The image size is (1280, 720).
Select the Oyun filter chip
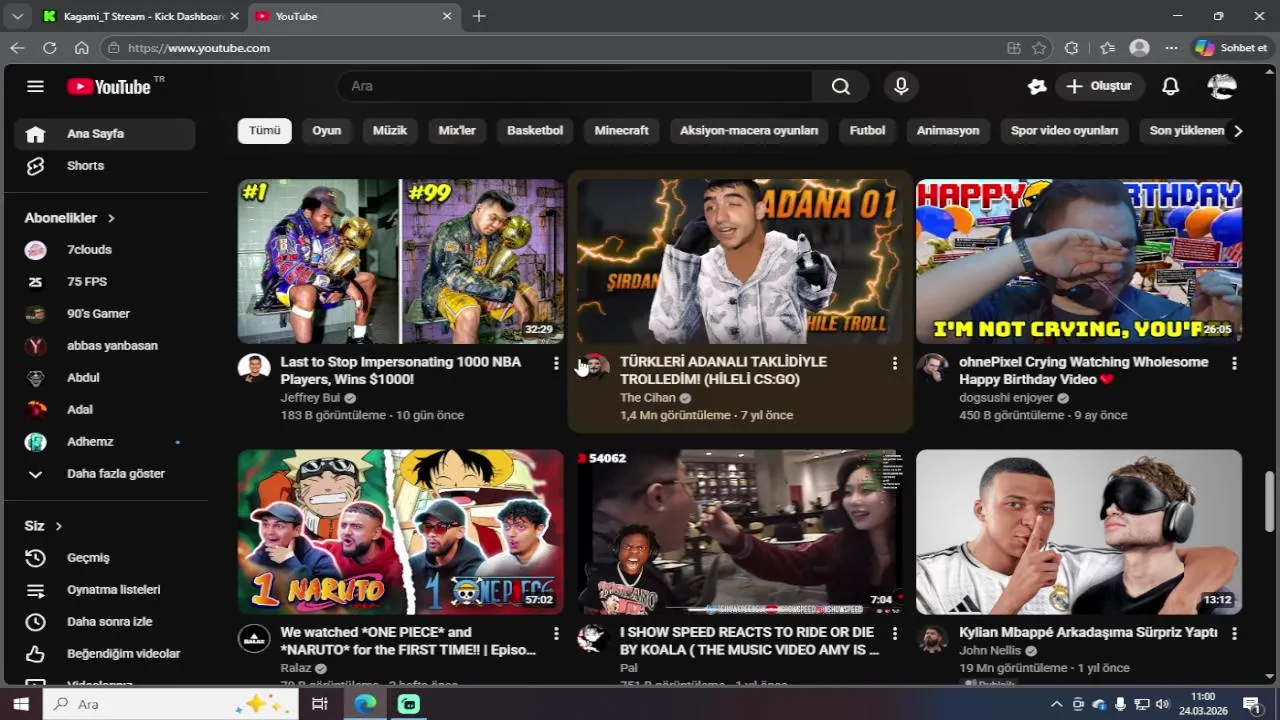[326, 131]
